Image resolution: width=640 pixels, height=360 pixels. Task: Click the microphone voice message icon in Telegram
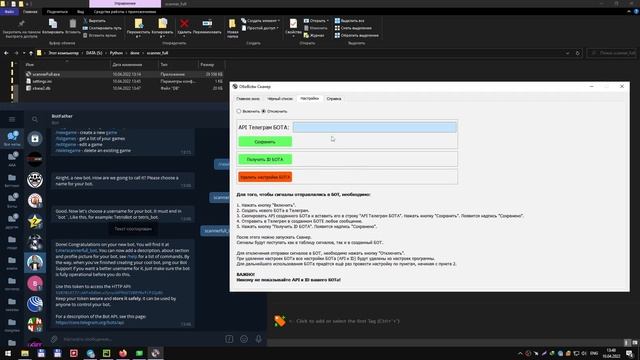[258, 339]
